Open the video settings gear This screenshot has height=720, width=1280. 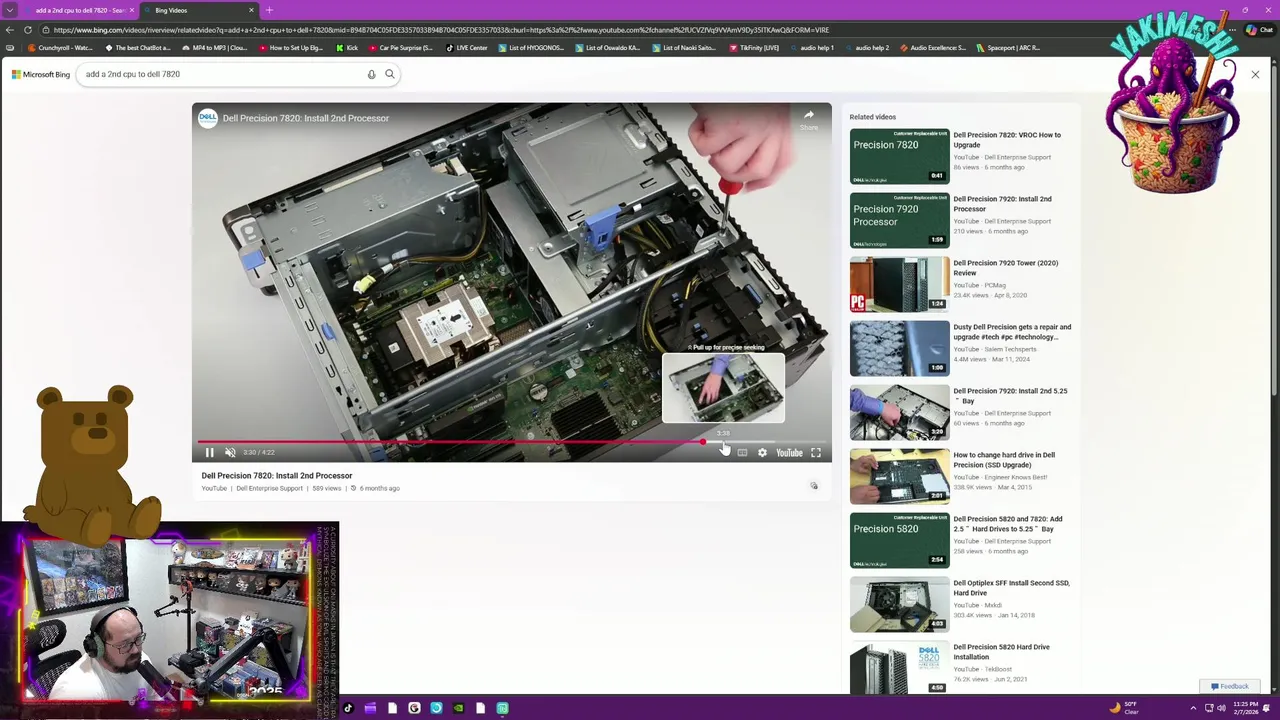[762, 453]
